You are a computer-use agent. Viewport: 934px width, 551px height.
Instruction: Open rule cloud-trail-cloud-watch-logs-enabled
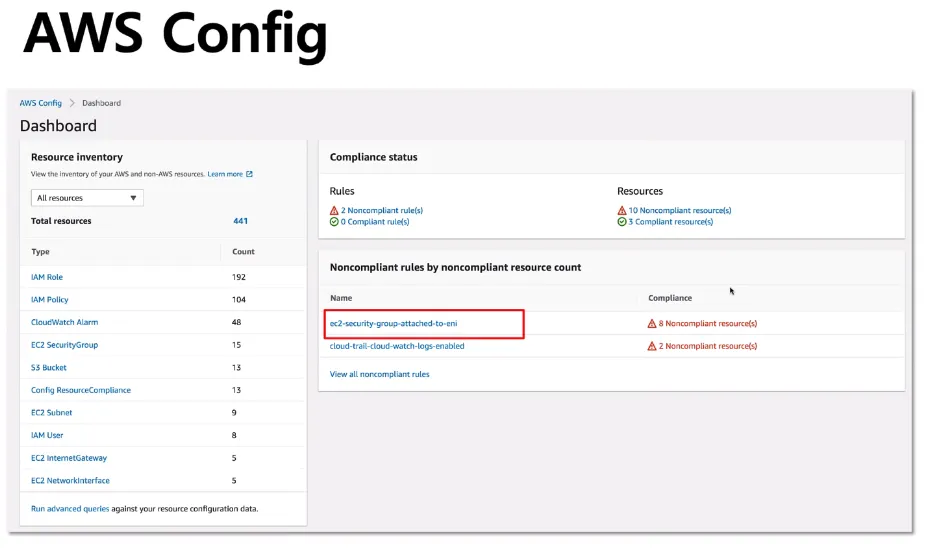pos(397,346)
